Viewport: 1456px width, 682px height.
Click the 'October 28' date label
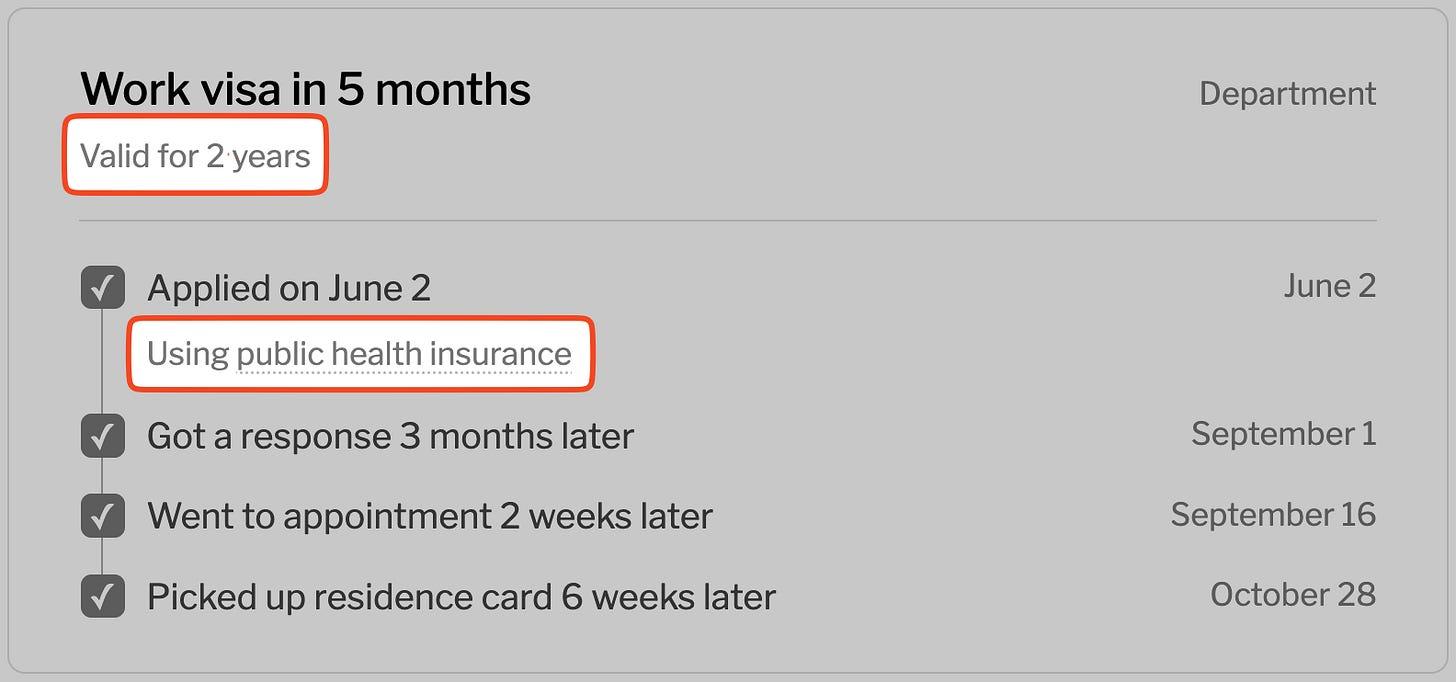point(1292,594)
